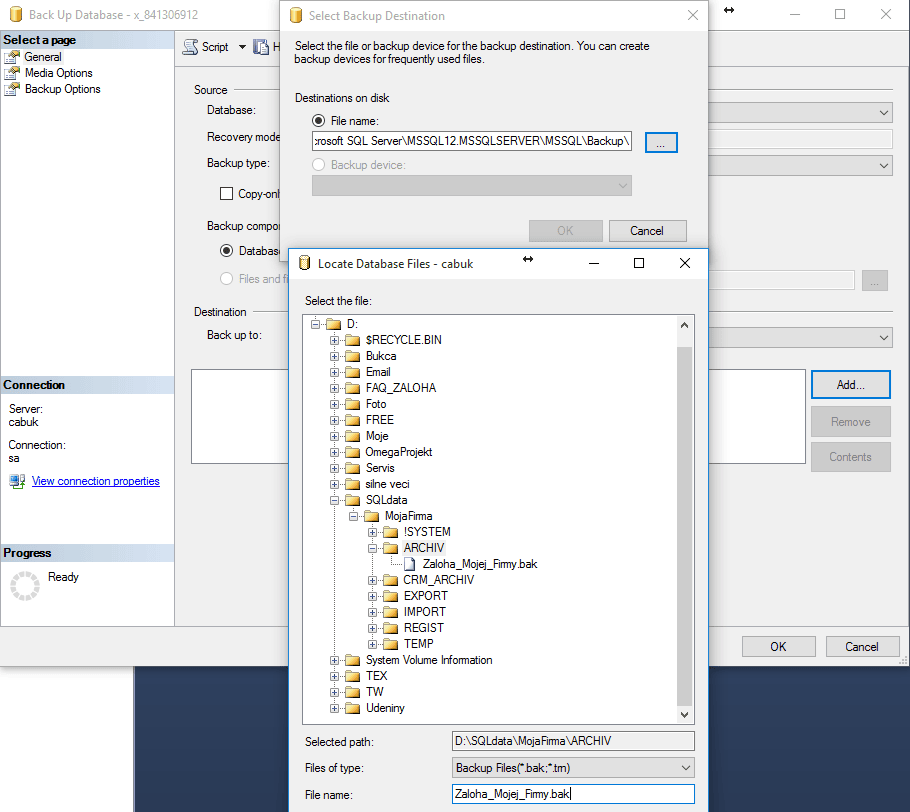This screenshot has width=910, height=812.
Task: Click the File name input field
Action: click(573, 794)
